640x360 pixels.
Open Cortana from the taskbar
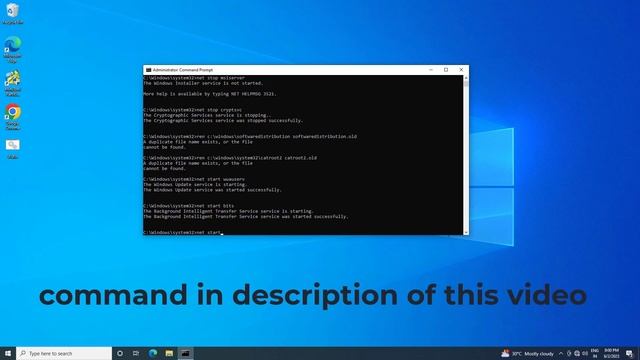pyautogui.click(x=120, y=353)
